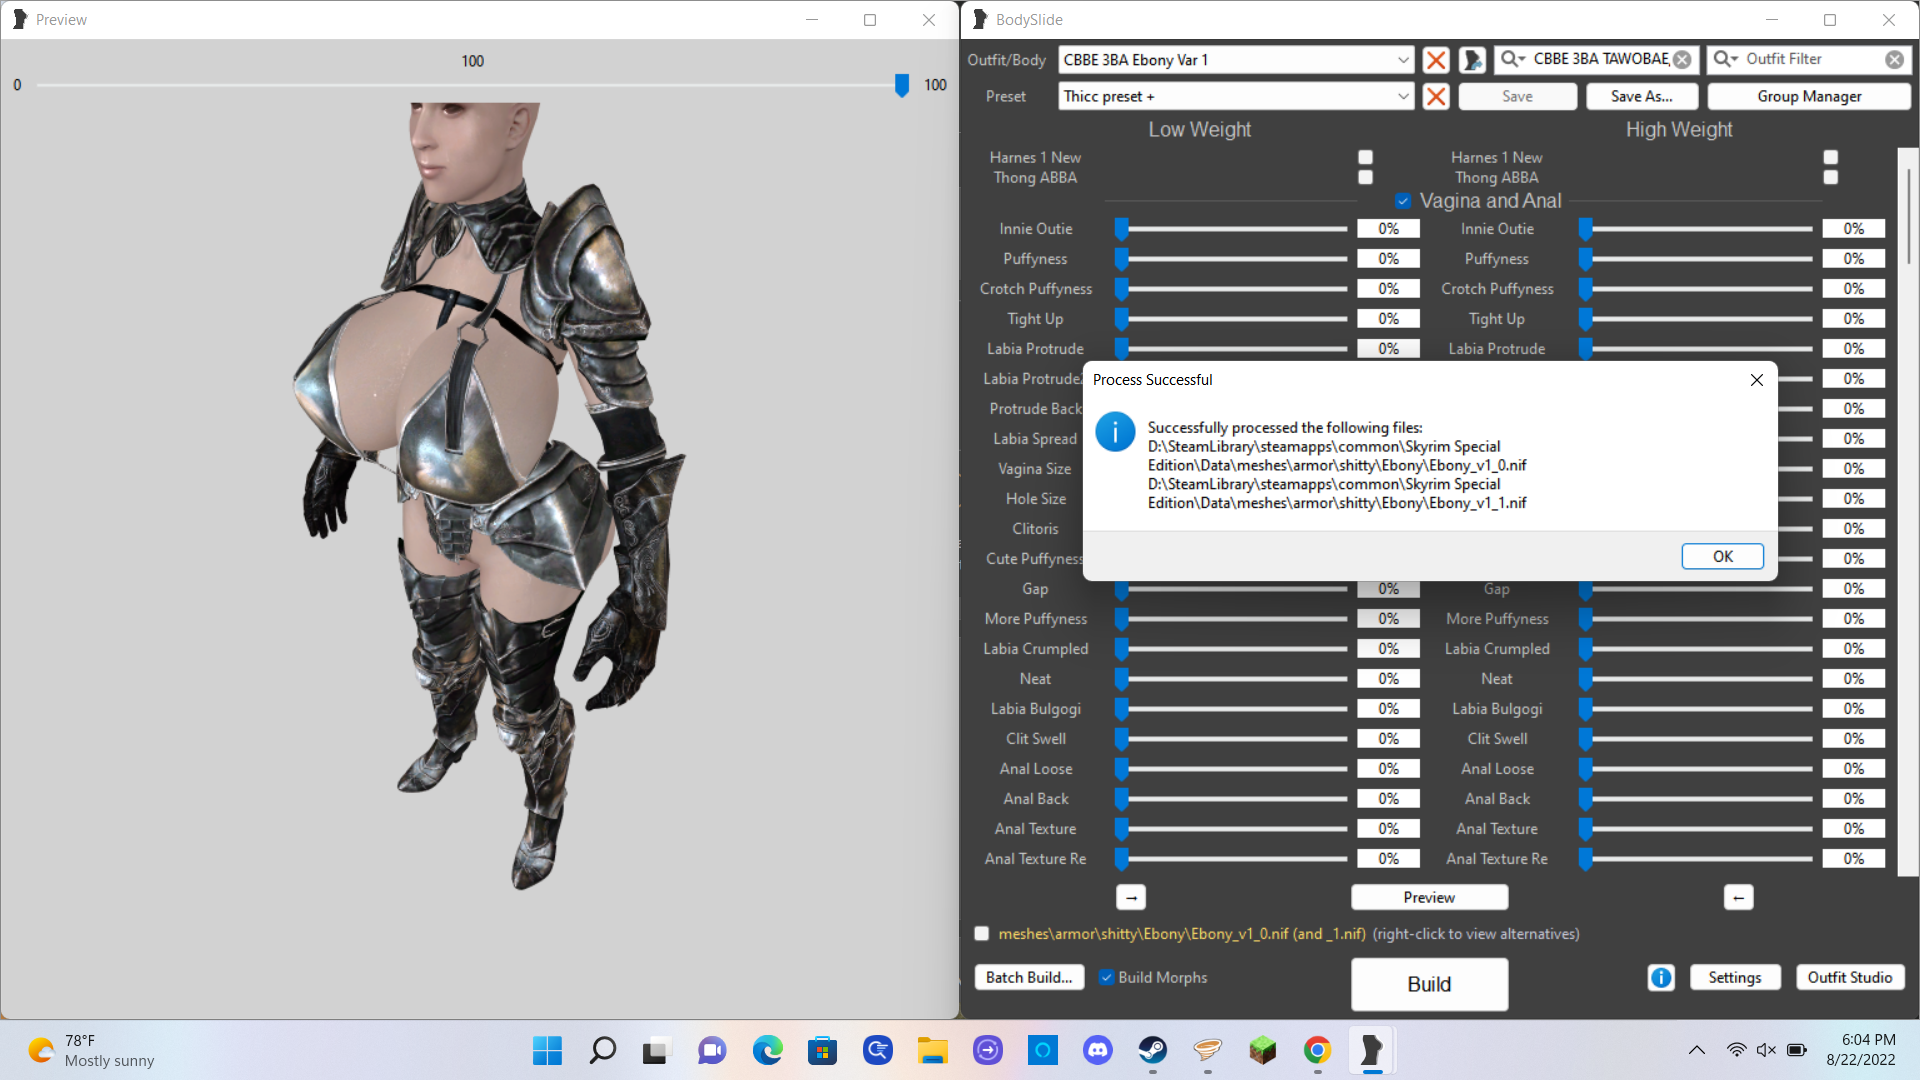Open the Wi-Fi network status icon
1920x1080 pixels.
point(1736,1050)
